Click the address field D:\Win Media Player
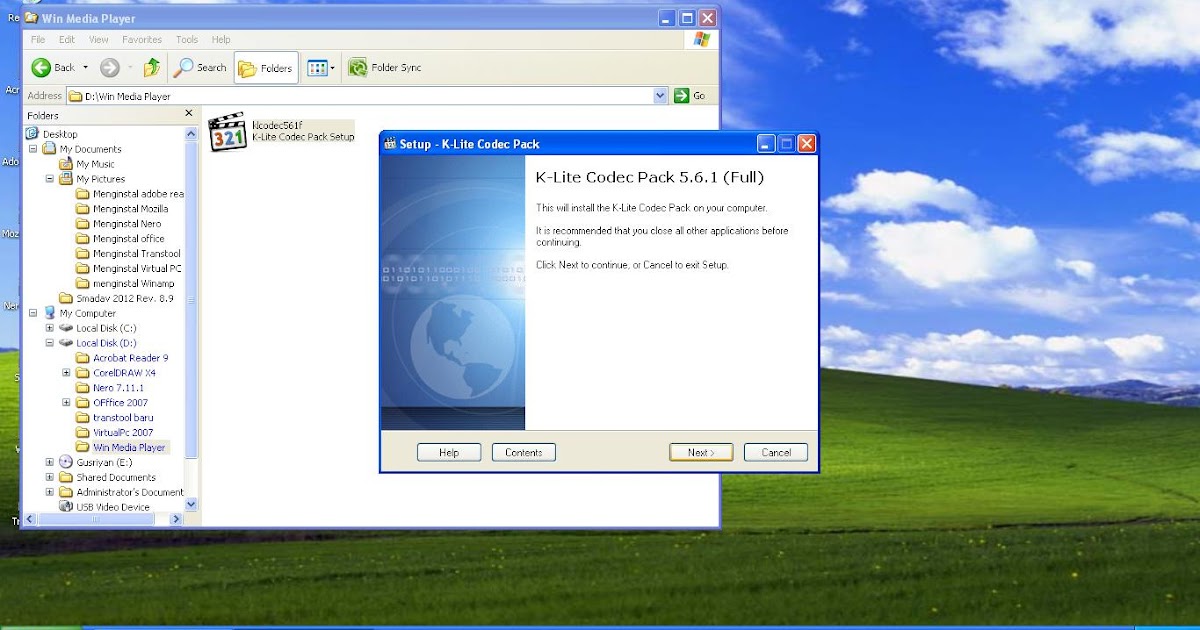1200x630 pixels. pyautogui.click(x=367, y=96)
